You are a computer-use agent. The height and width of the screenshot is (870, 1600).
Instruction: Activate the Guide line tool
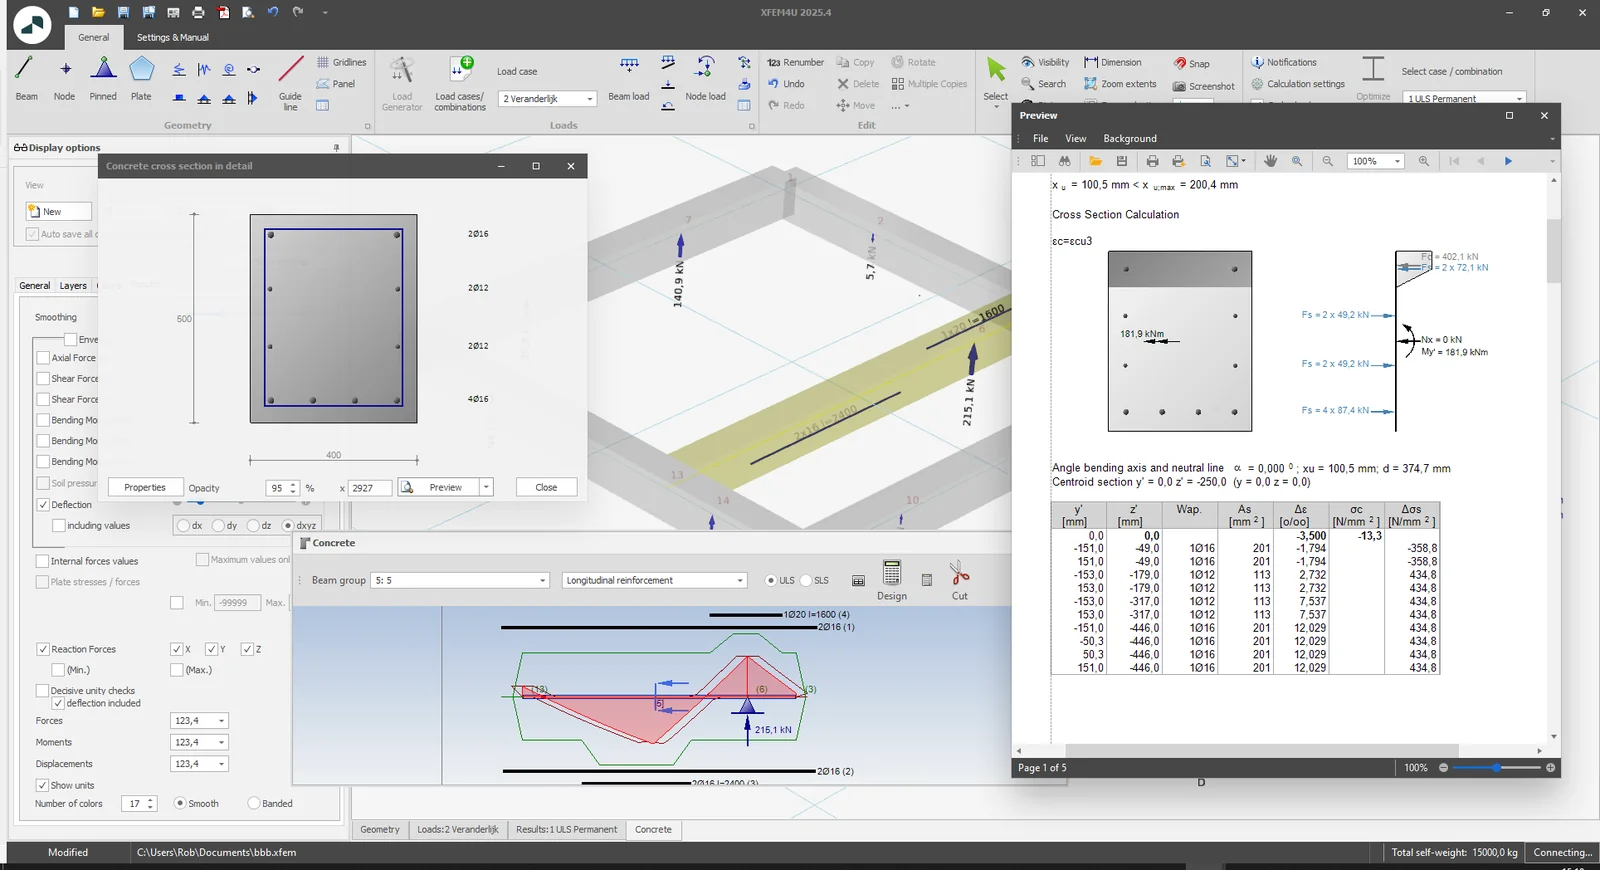290,82
